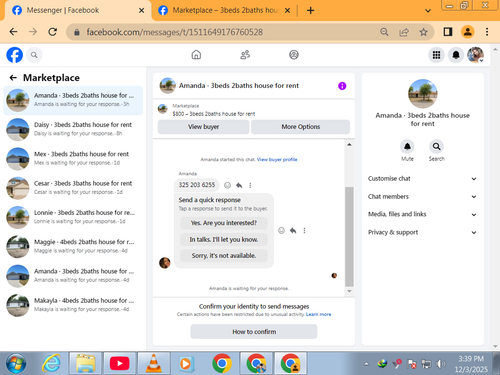Open the Friends icon in top navigation

[x=245, y=55]
